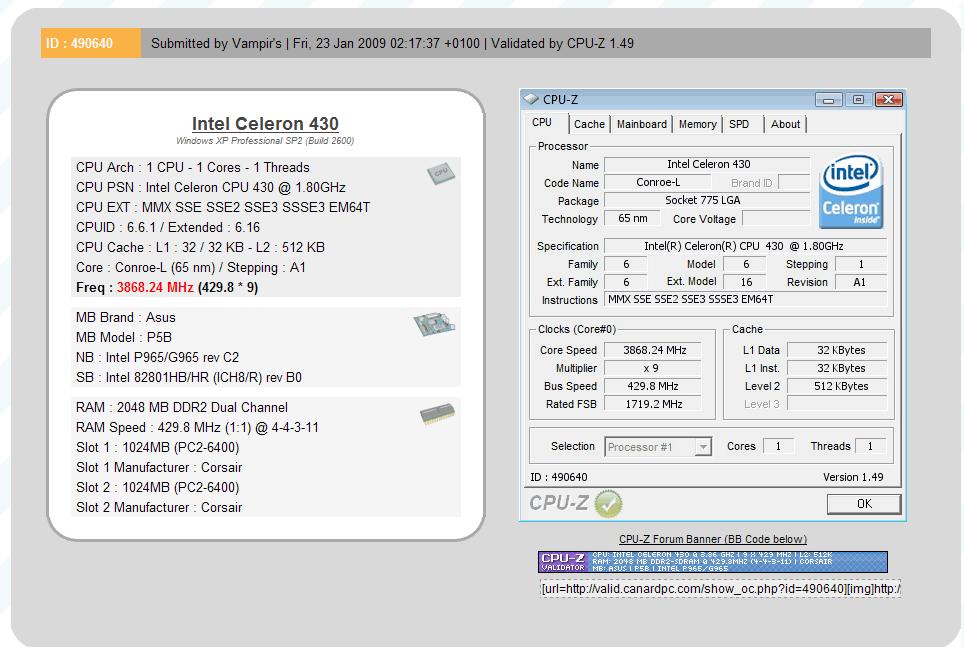Click the Ext. Model field 16
Image resolution: width=964 pixels, height=647 pixels.
745,282
